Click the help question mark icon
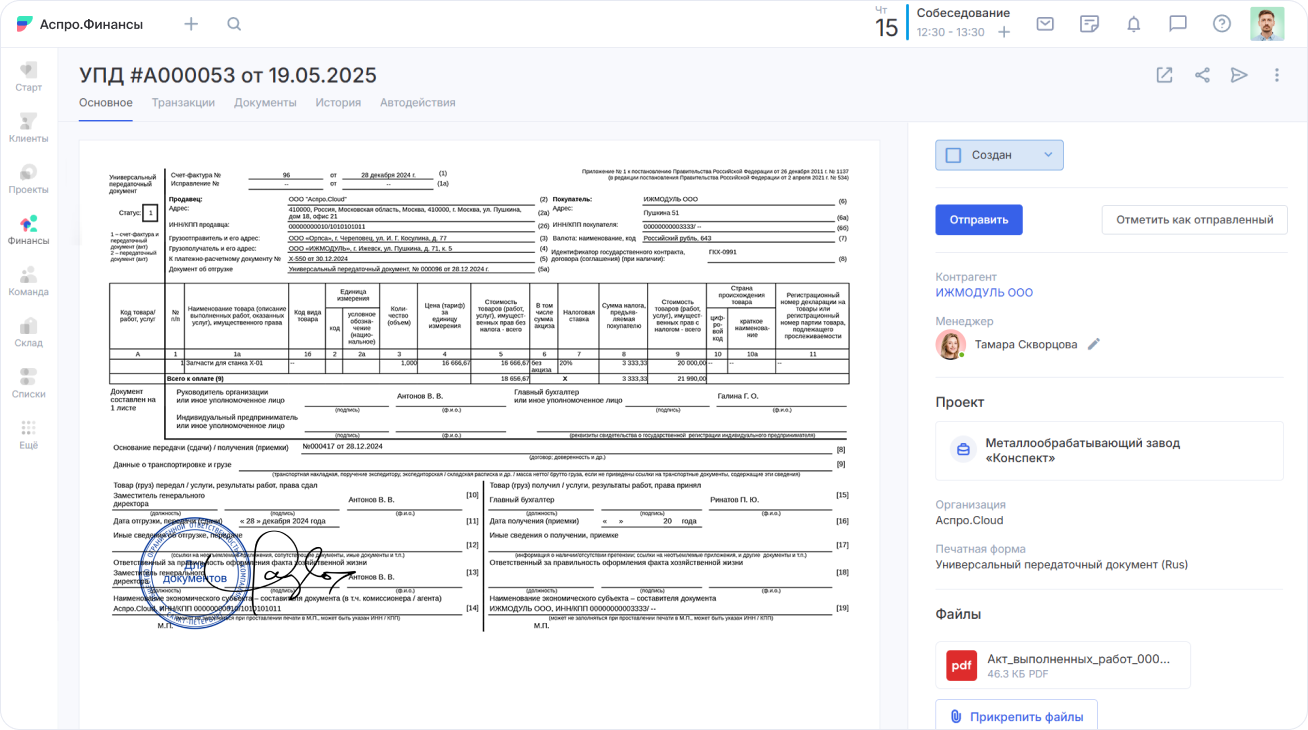Image resolution: width=1308 pixels, height=730 pixels. [x=1221, y=23]
